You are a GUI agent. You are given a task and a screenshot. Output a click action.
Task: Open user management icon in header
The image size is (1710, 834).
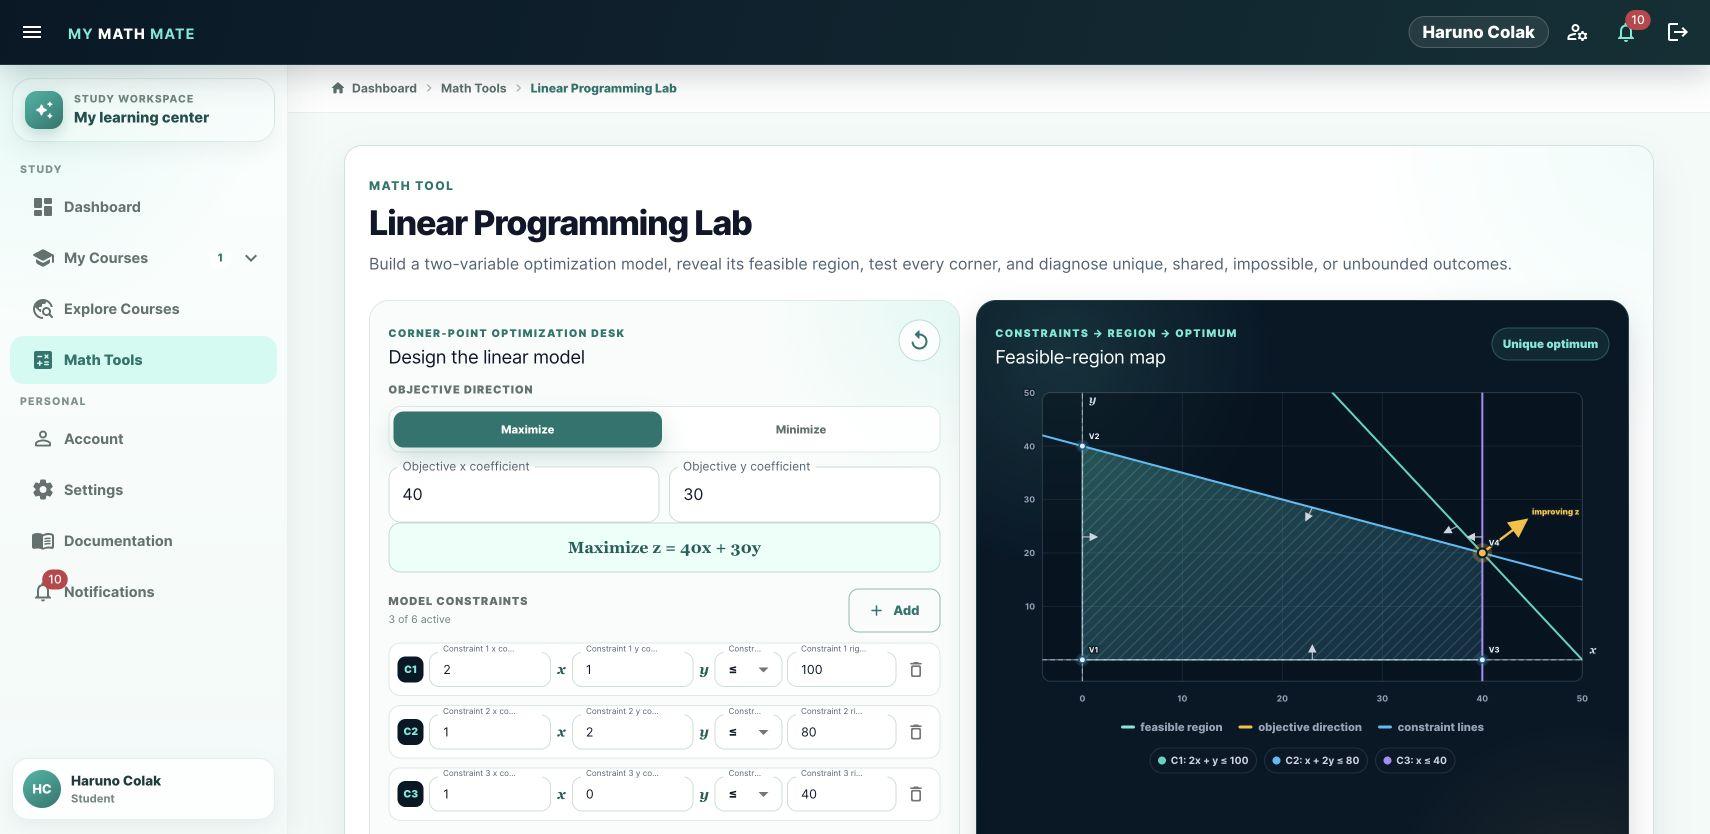[x=1577, y=32]
